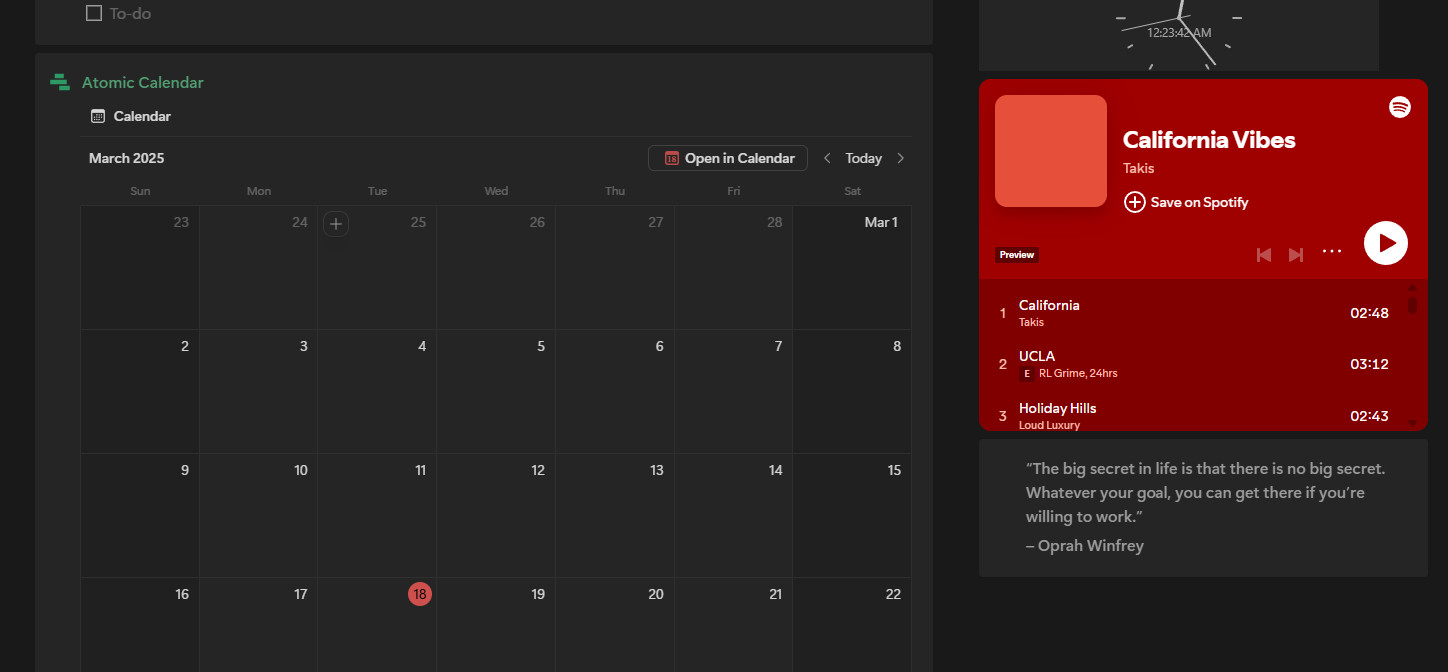Click the date 22 cell
Viewport: 1448px width, 672px height.
click(852, 625)
